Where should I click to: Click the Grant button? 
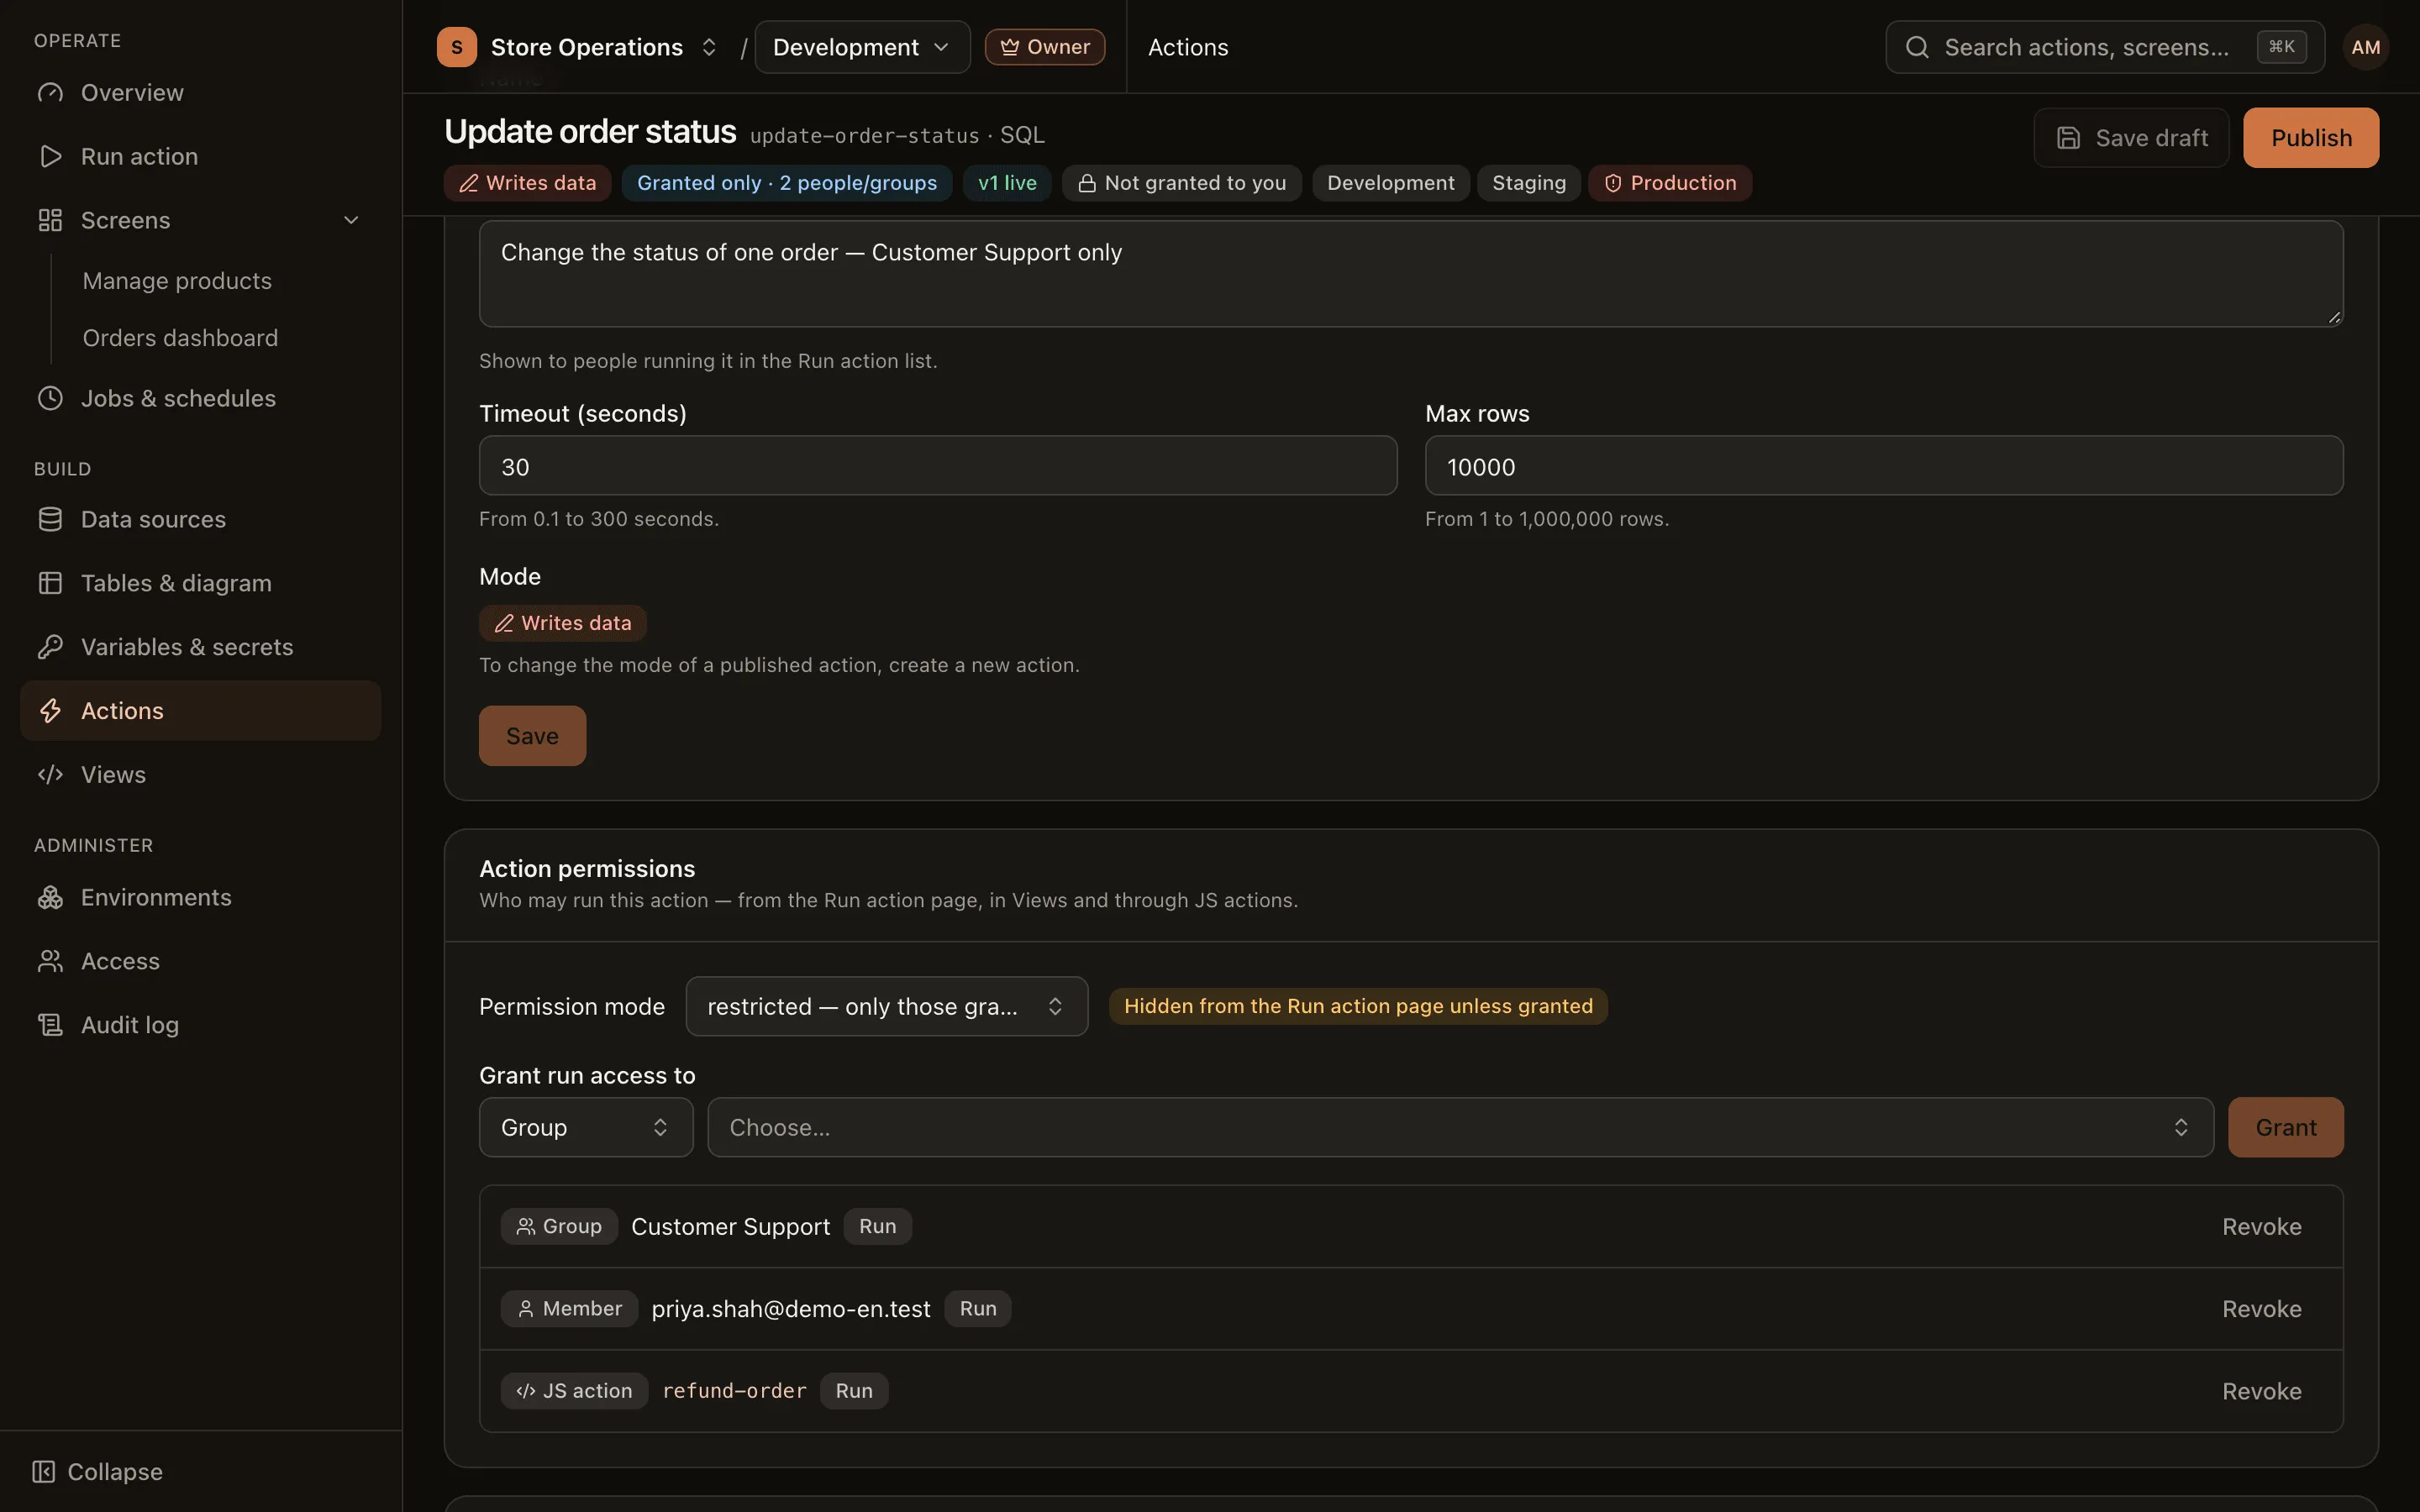(2285, 1127)
